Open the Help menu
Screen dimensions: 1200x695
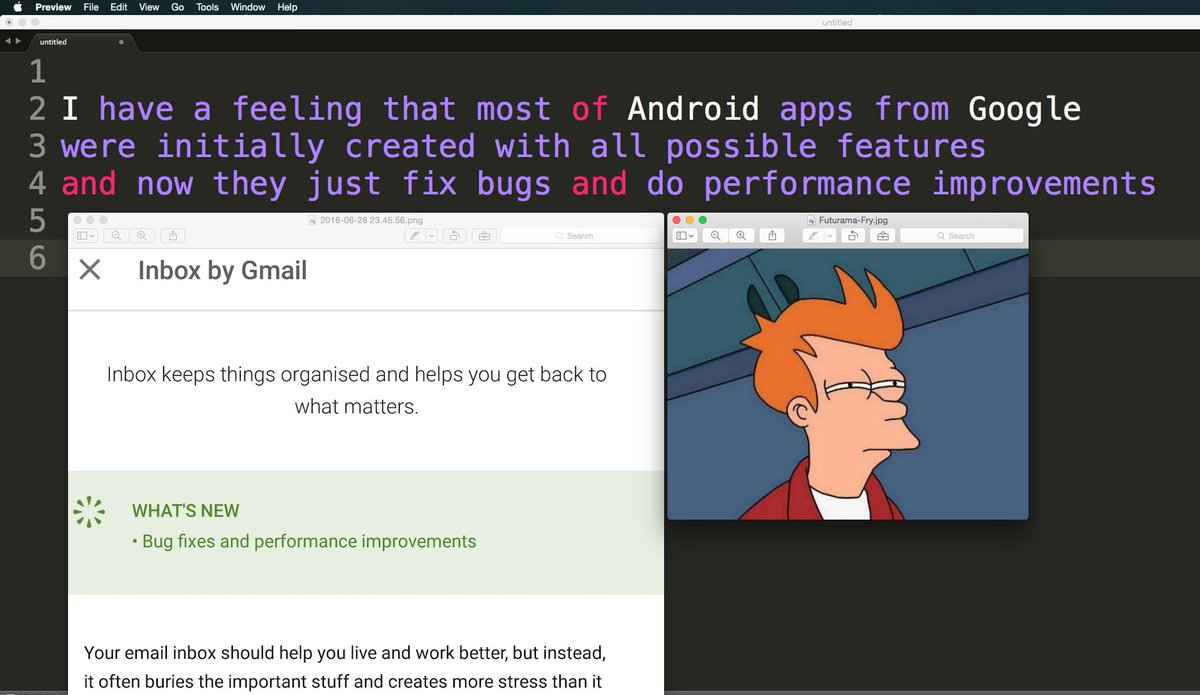(x=287, y=7)
